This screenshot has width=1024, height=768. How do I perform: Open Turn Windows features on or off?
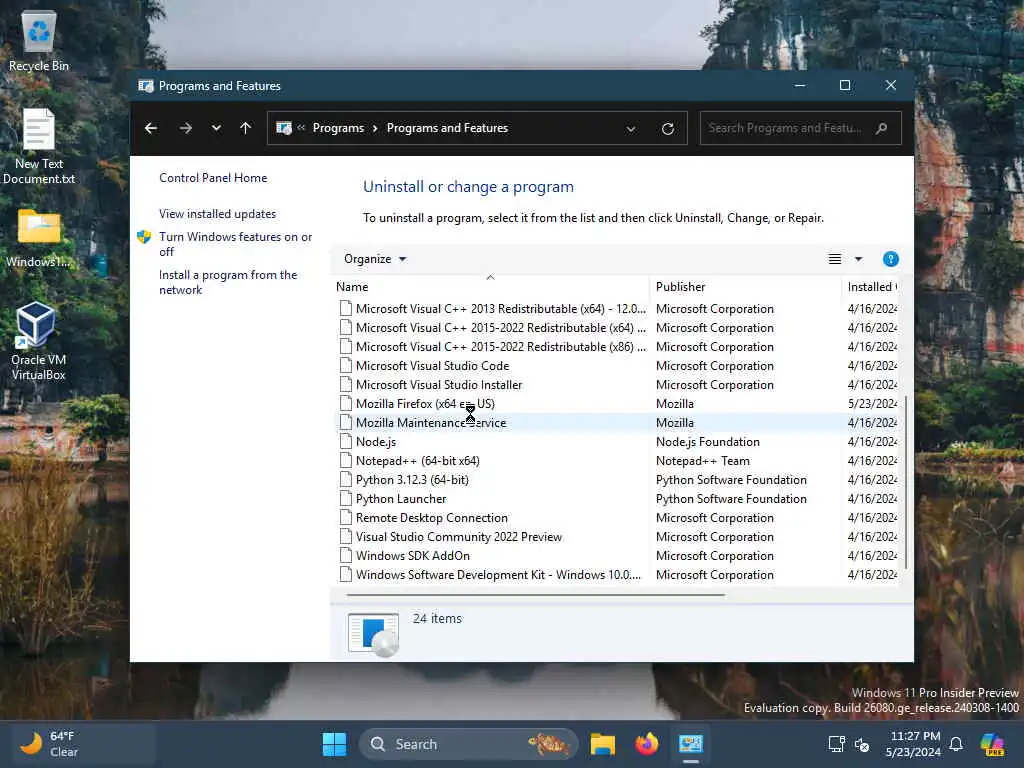point(236,244)
